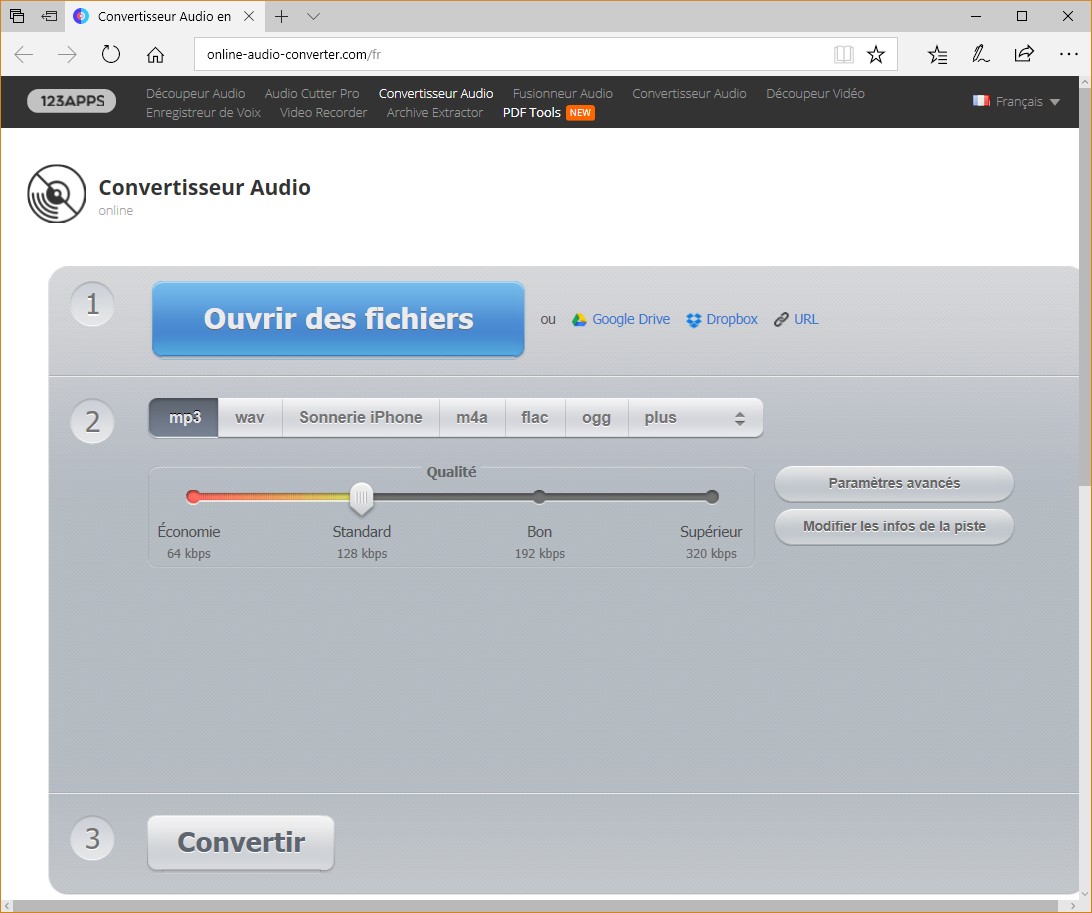Viewport: 1092px width, 913px height.
Task: Open the web notes pen icon
Action: (981, 55)
